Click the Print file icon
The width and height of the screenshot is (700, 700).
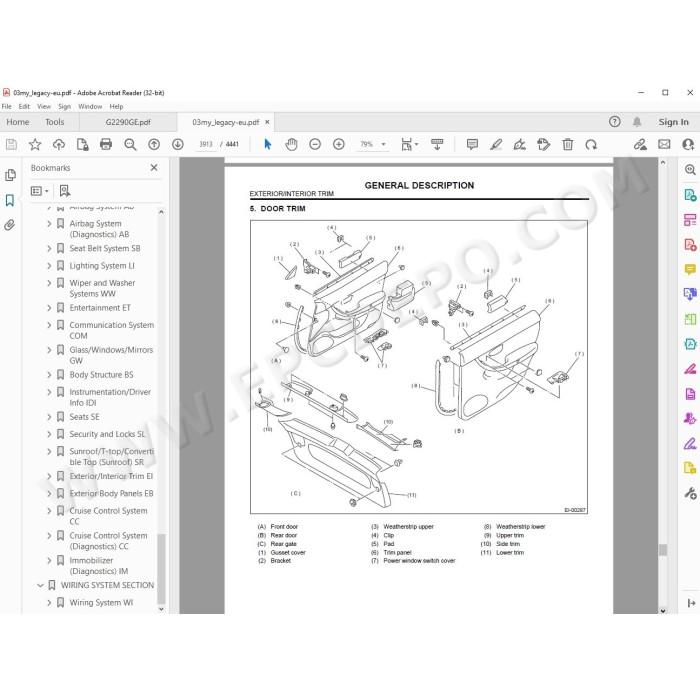[x=106, y=144]
